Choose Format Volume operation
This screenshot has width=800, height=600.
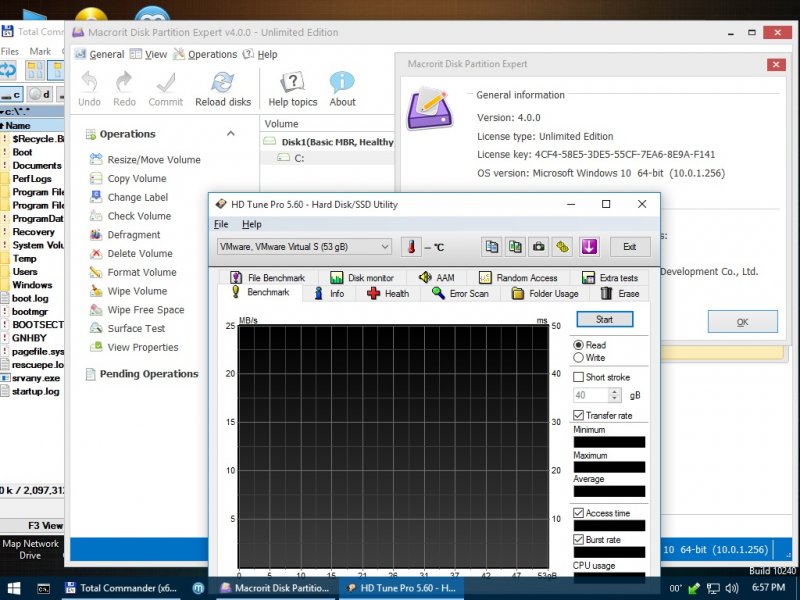click(133, 272)
